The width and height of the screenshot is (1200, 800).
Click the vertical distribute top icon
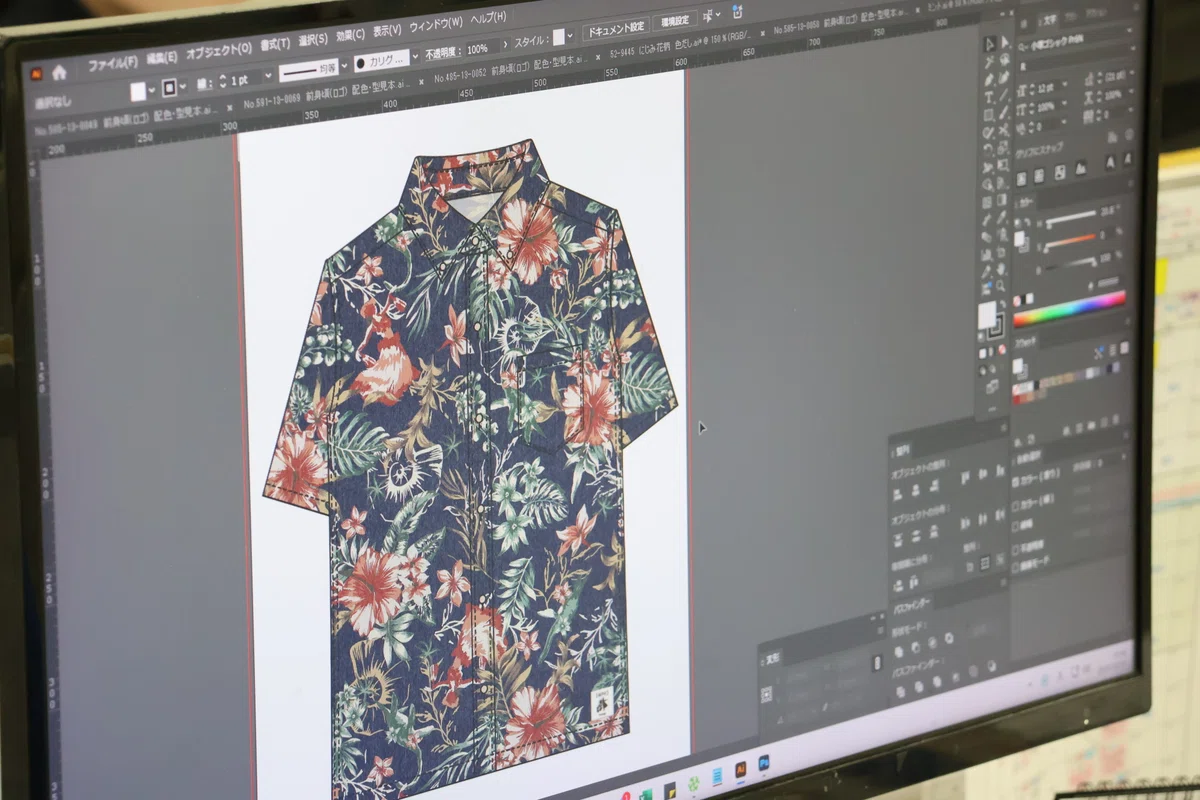(x=898, y=539)
